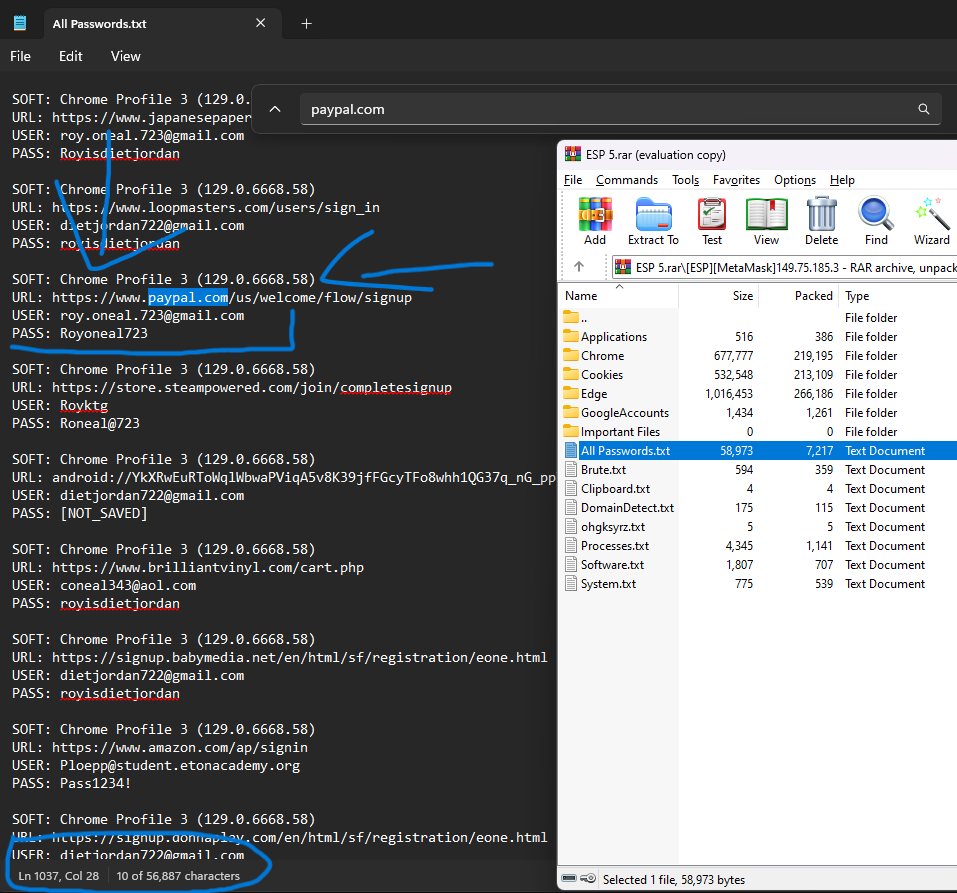Collapse the find bar with the chevron

275,109
